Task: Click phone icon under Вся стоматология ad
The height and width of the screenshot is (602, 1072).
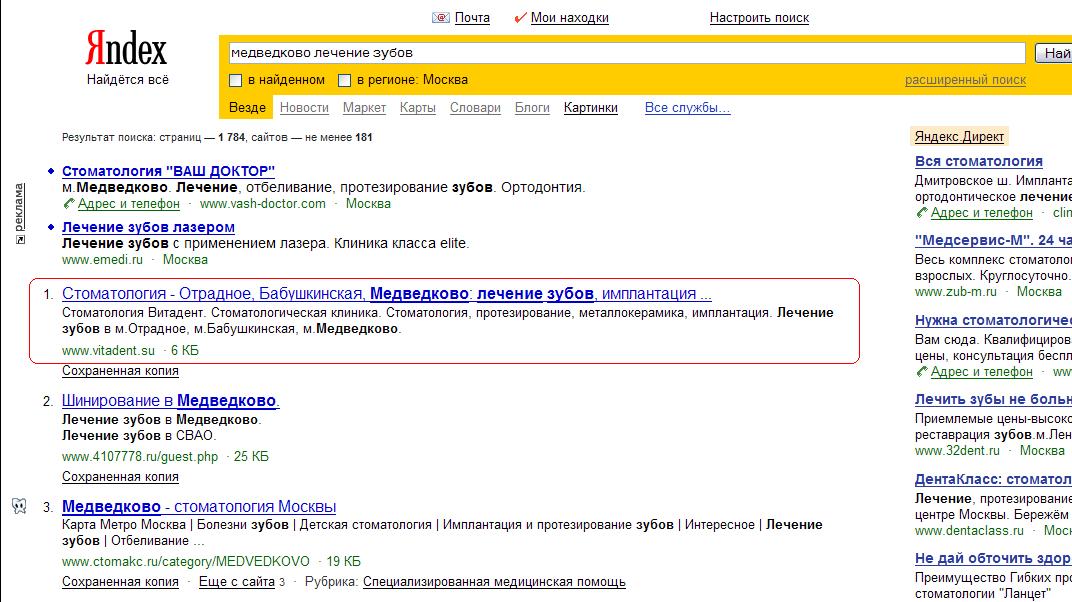Action: (922, 213)
